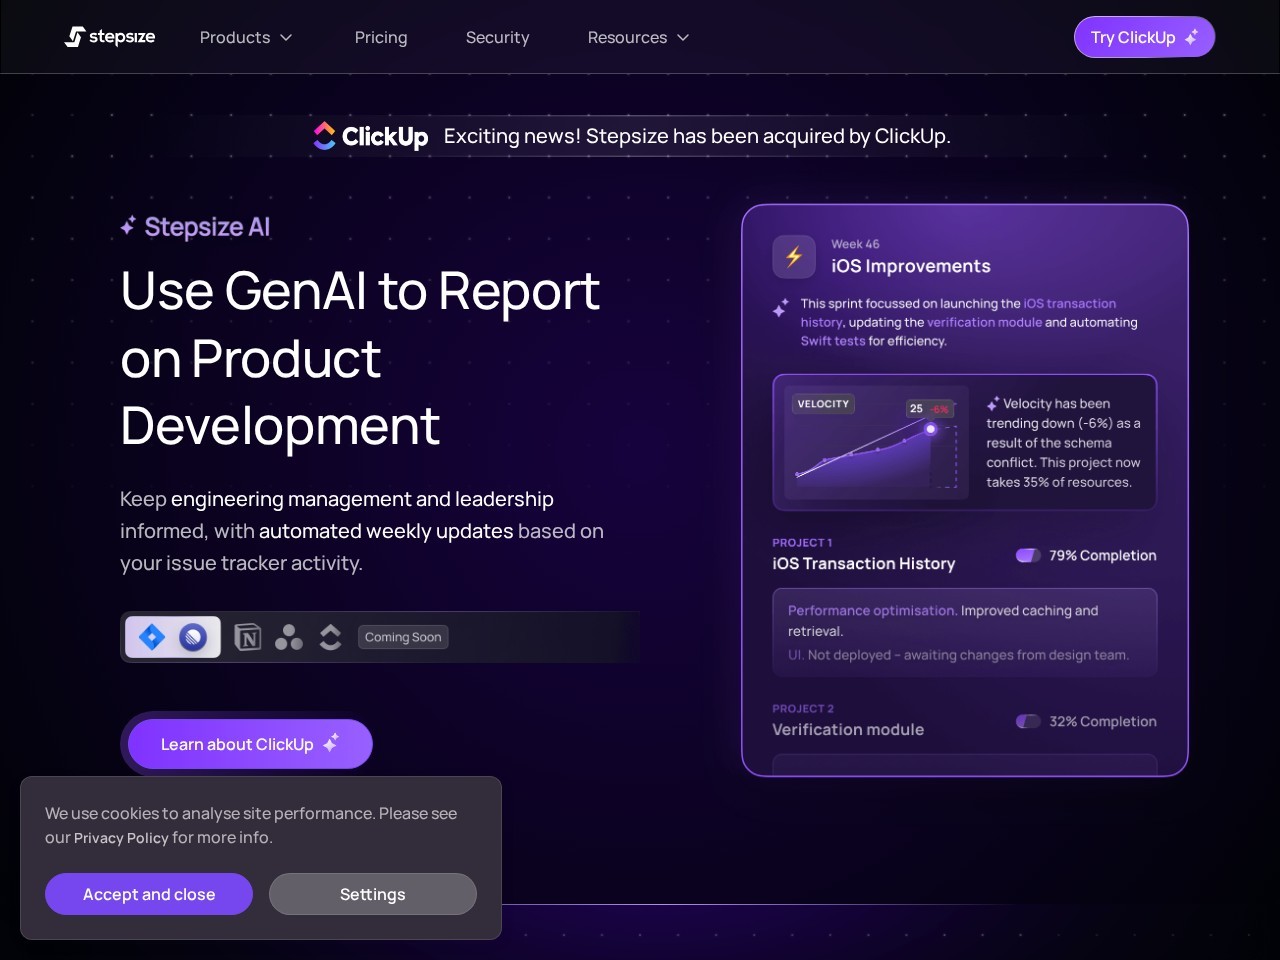Click the VELOCITY chart label

[x=823, y=404]
